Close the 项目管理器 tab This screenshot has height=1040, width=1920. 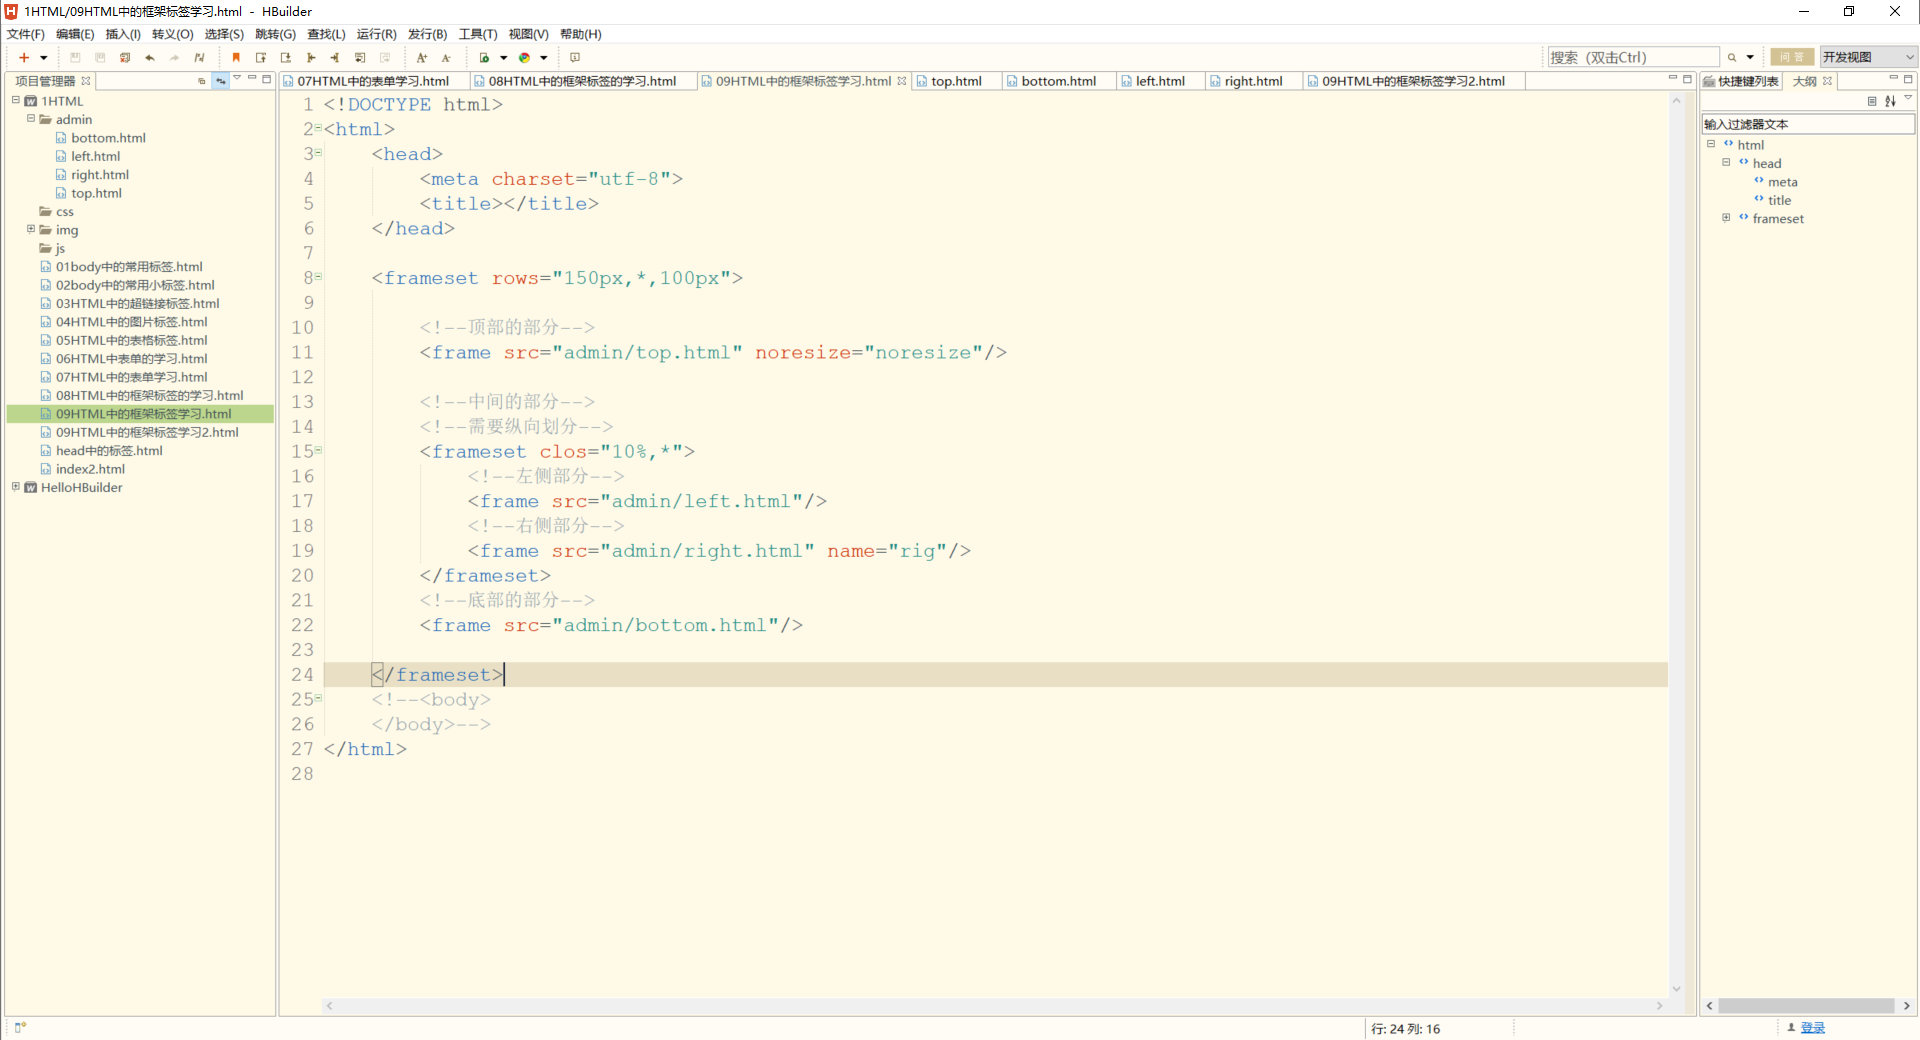click(x=86, y=81)
